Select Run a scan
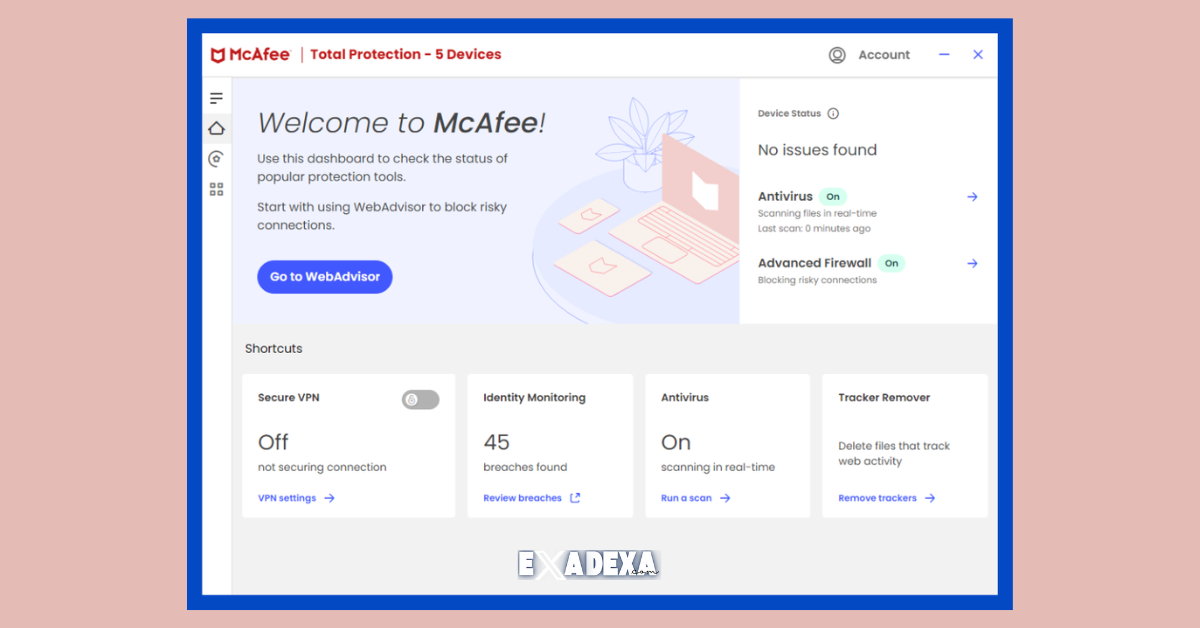This screenshot has height=628, width=1200. 688,497
